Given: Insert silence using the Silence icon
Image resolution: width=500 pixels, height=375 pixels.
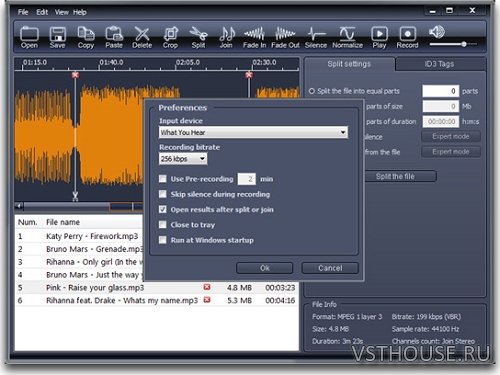Looking at the screenshot, I should (316, 37).
